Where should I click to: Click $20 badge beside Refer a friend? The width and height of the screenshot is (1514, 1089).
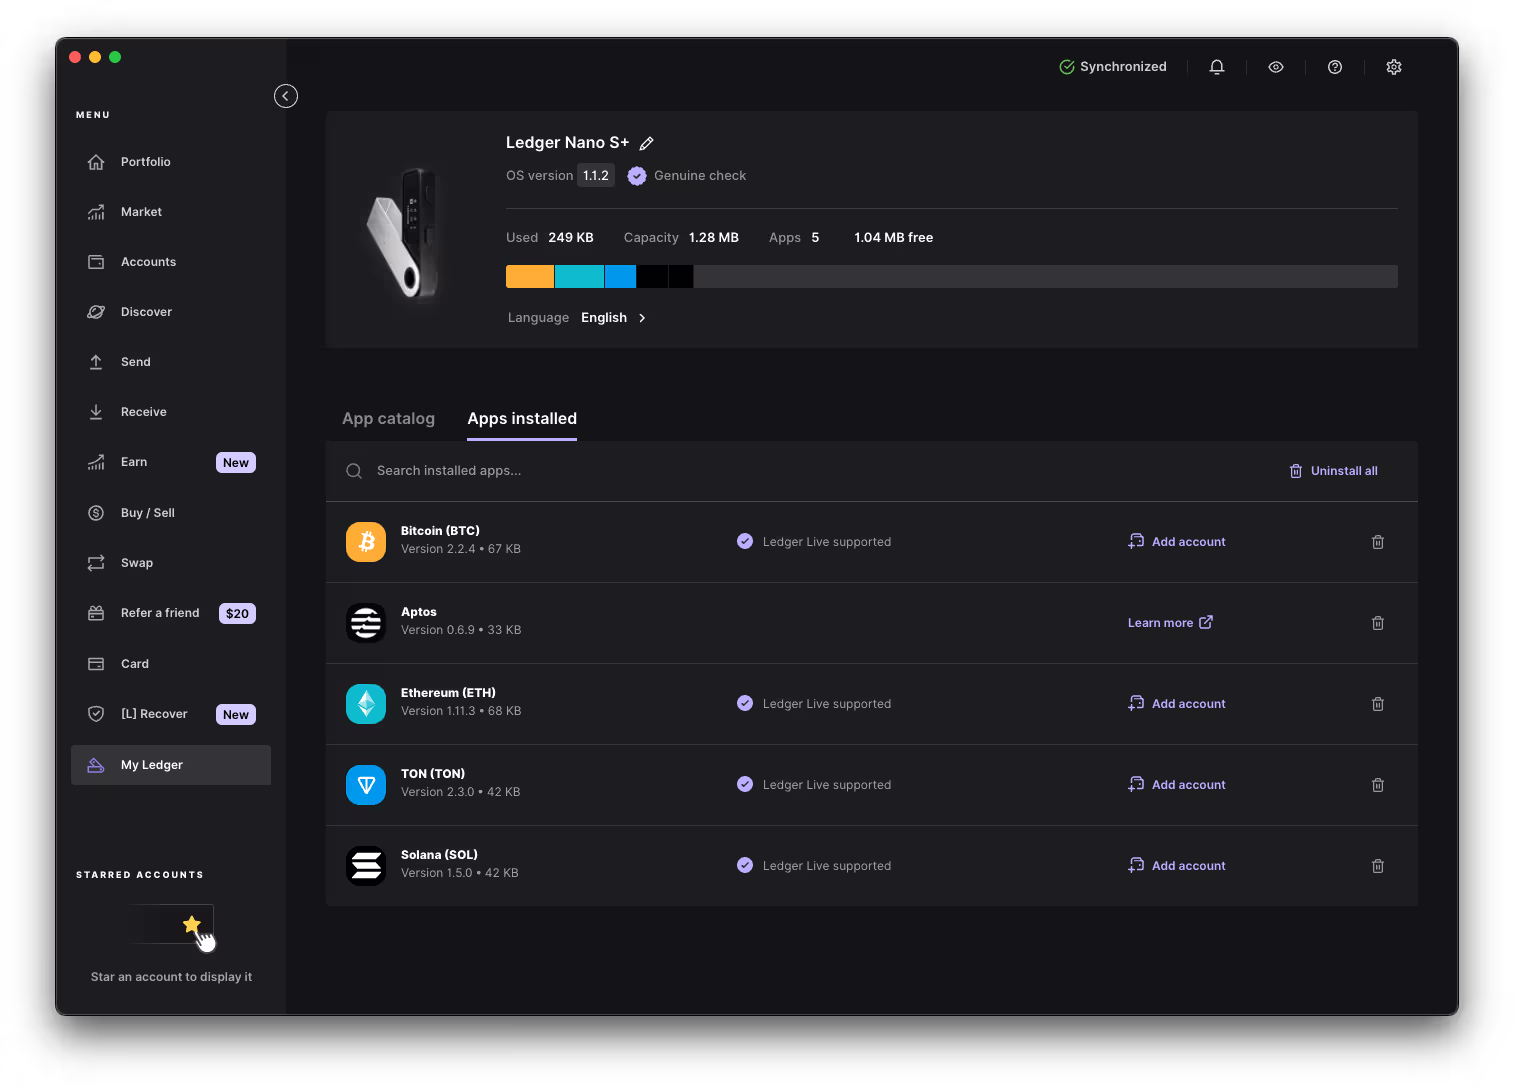point(237,614)
